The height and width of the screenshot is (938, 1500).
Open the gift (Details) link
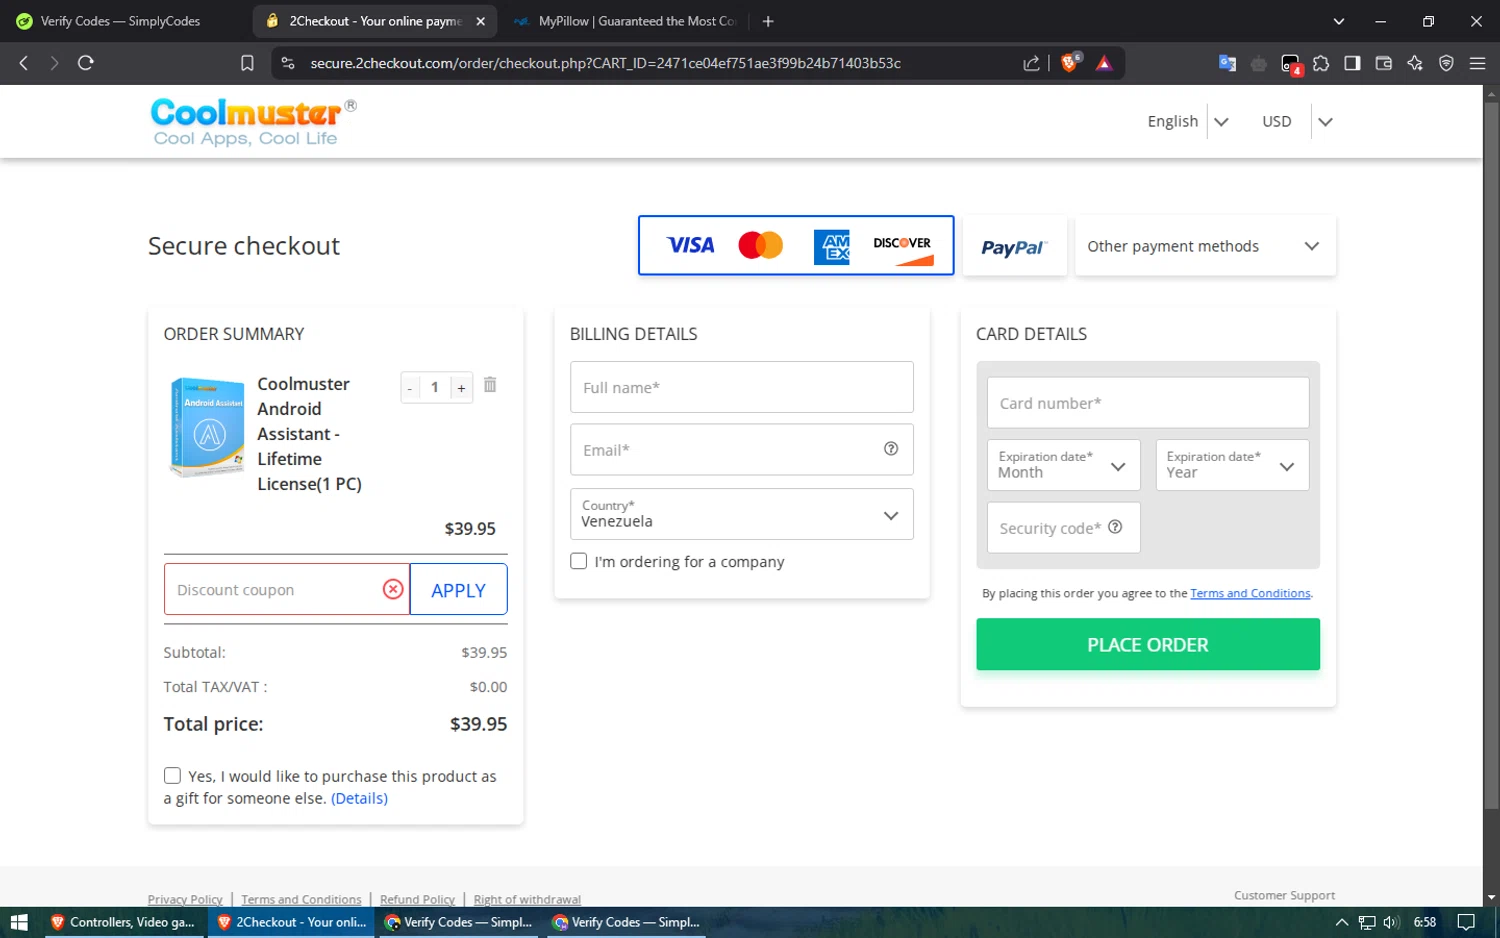coord(359,798)
